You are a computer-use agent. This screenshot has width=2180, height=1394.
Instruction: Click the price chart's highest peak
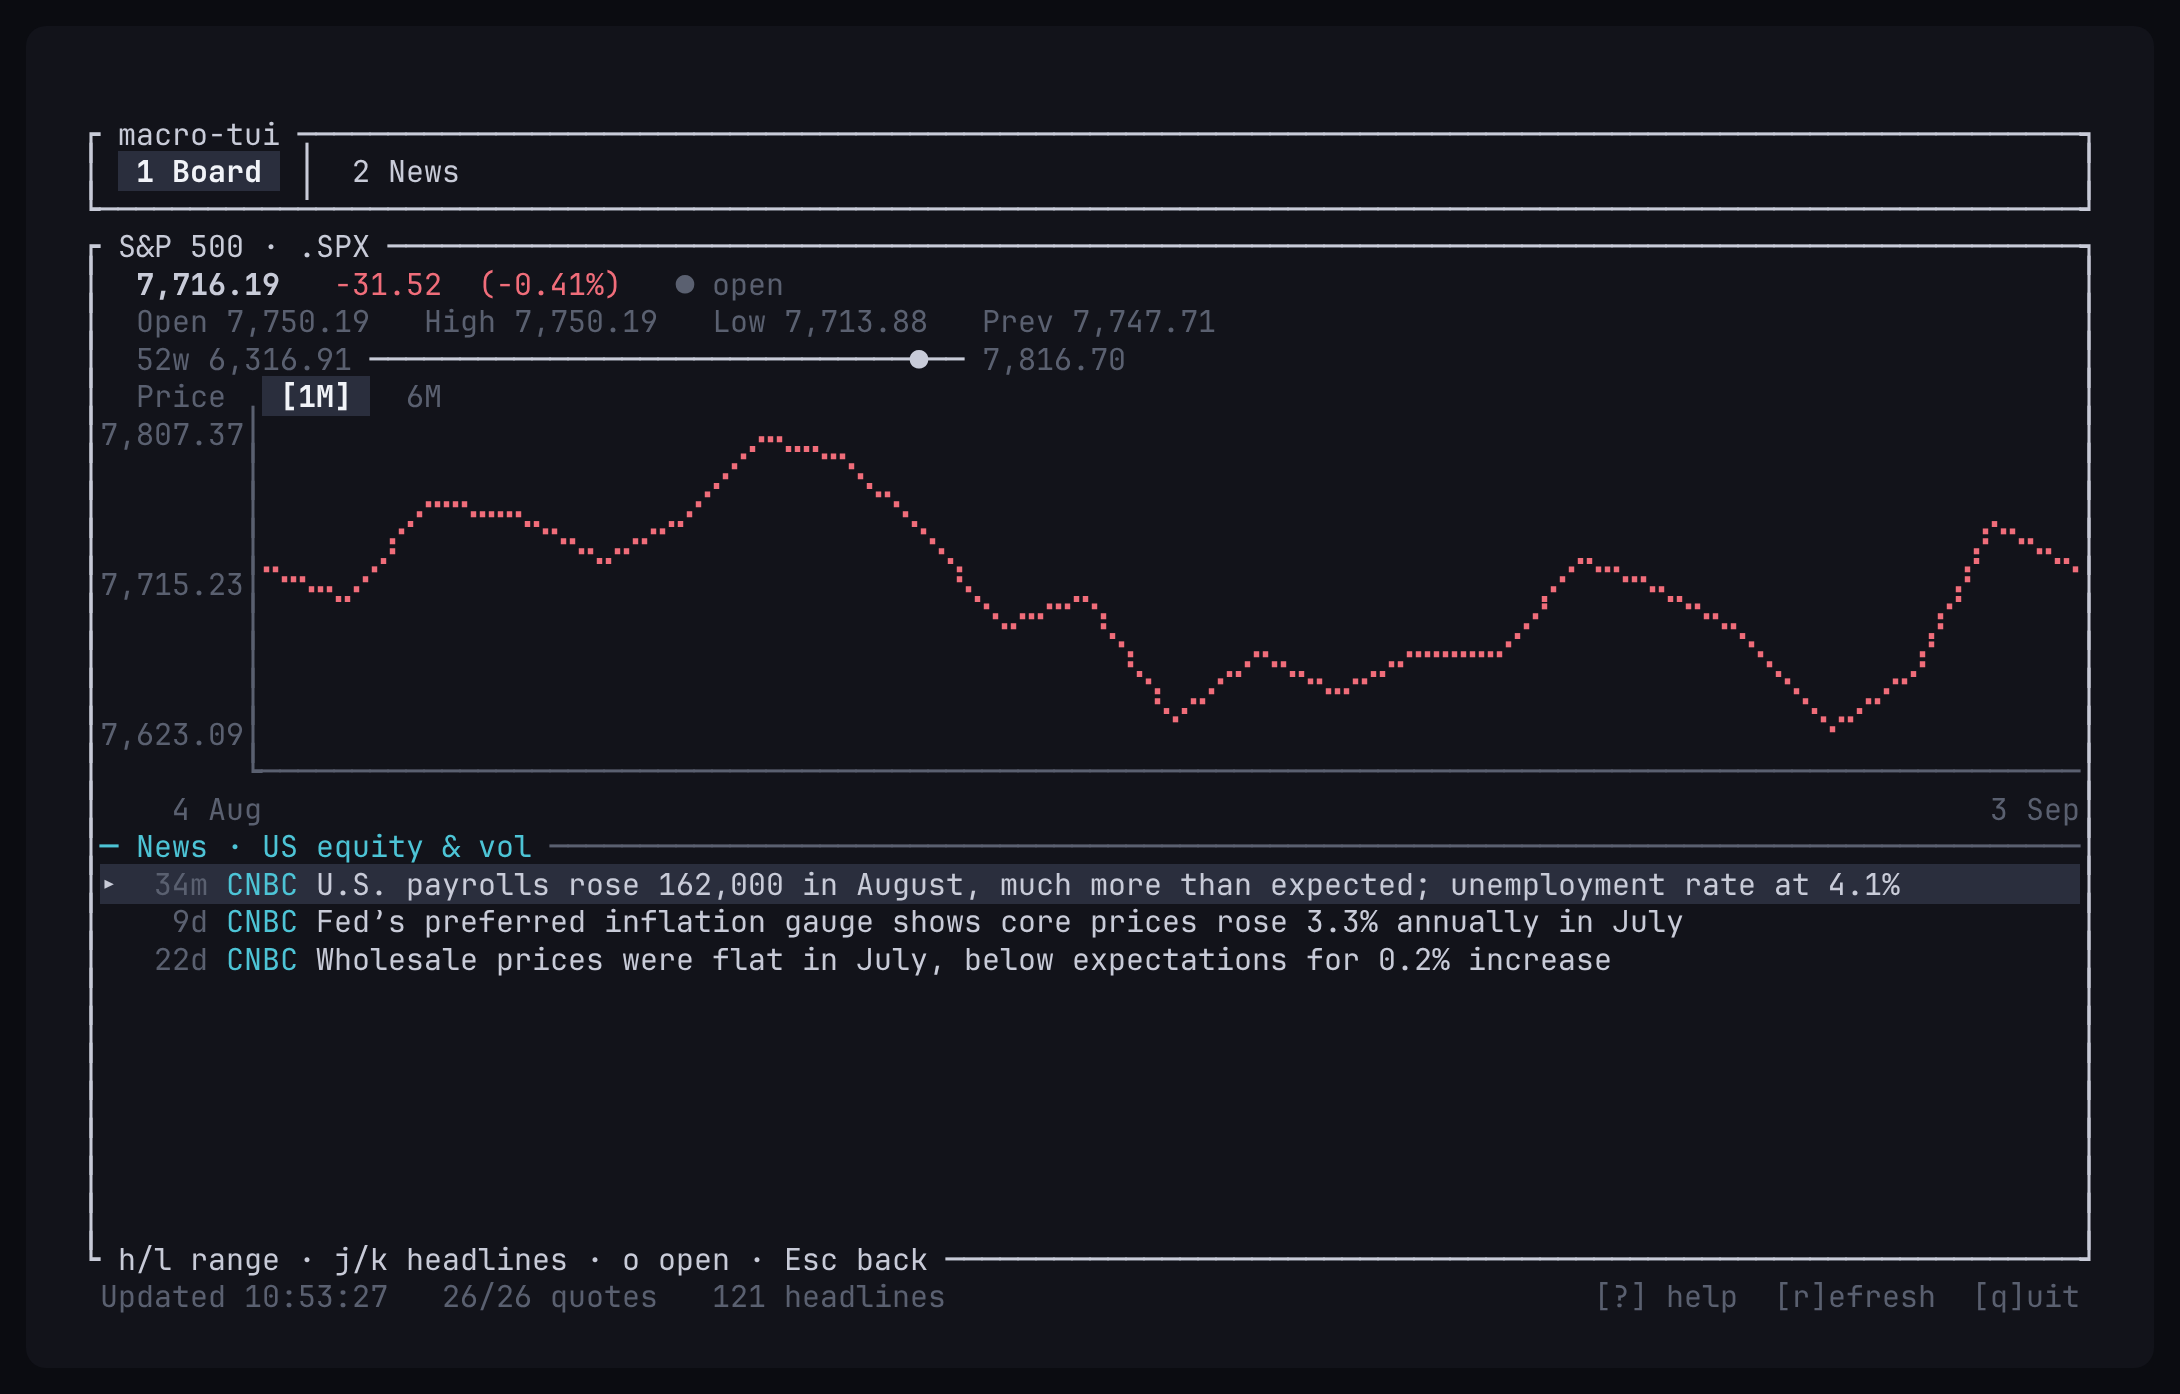[x=770, y=439]
